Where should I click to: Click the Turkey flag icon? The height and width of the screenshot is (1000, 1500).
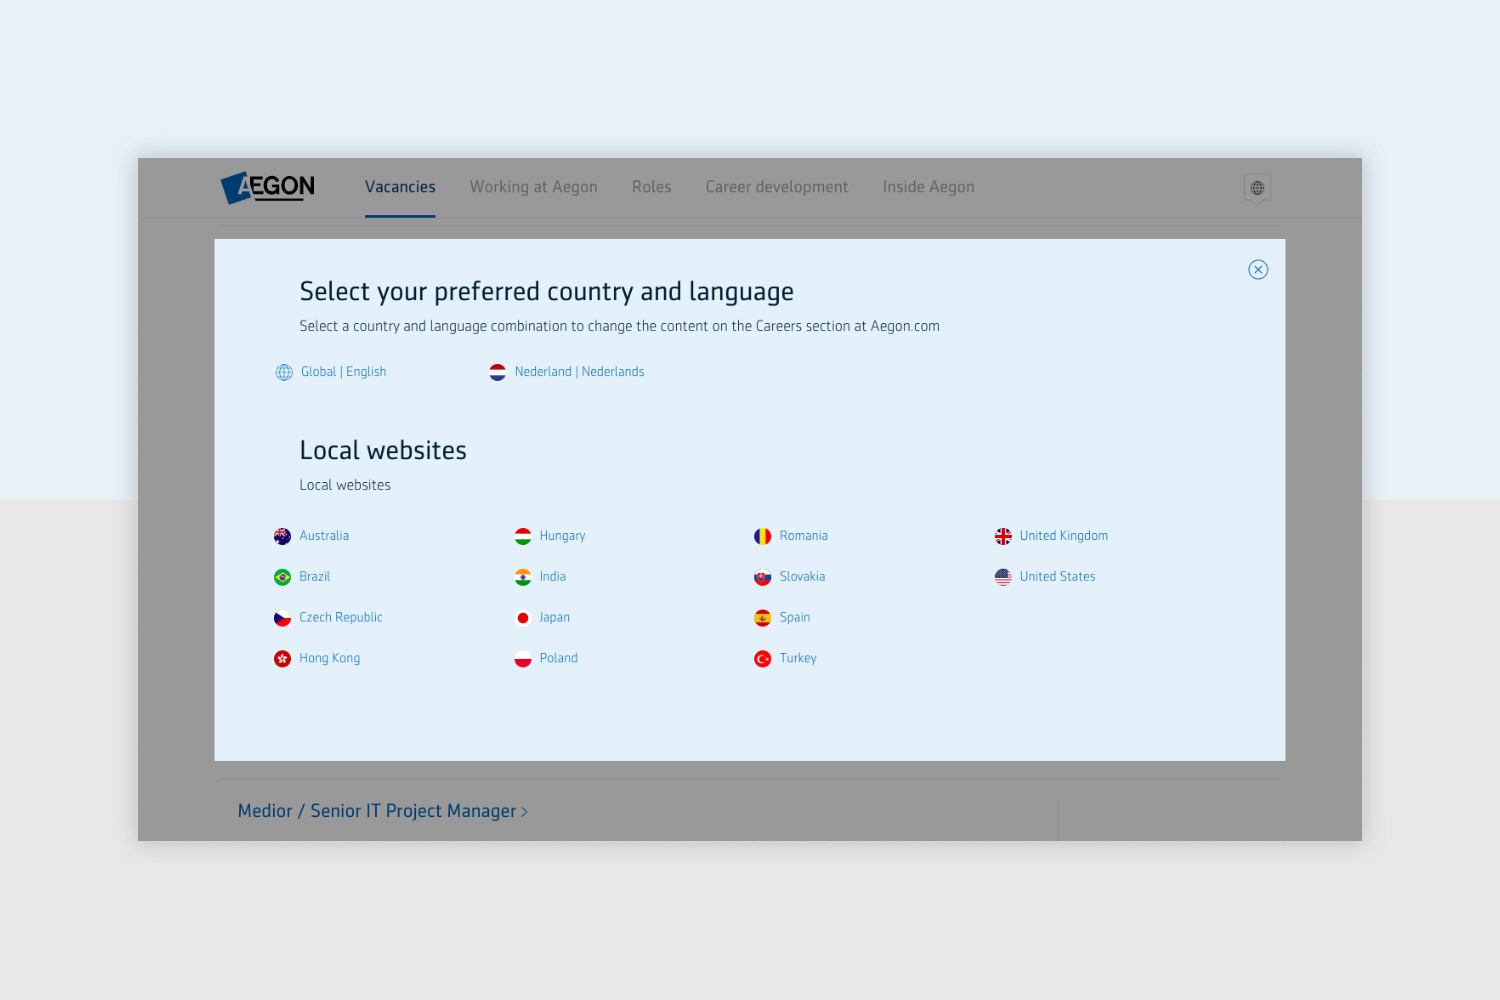pos(763,659)
